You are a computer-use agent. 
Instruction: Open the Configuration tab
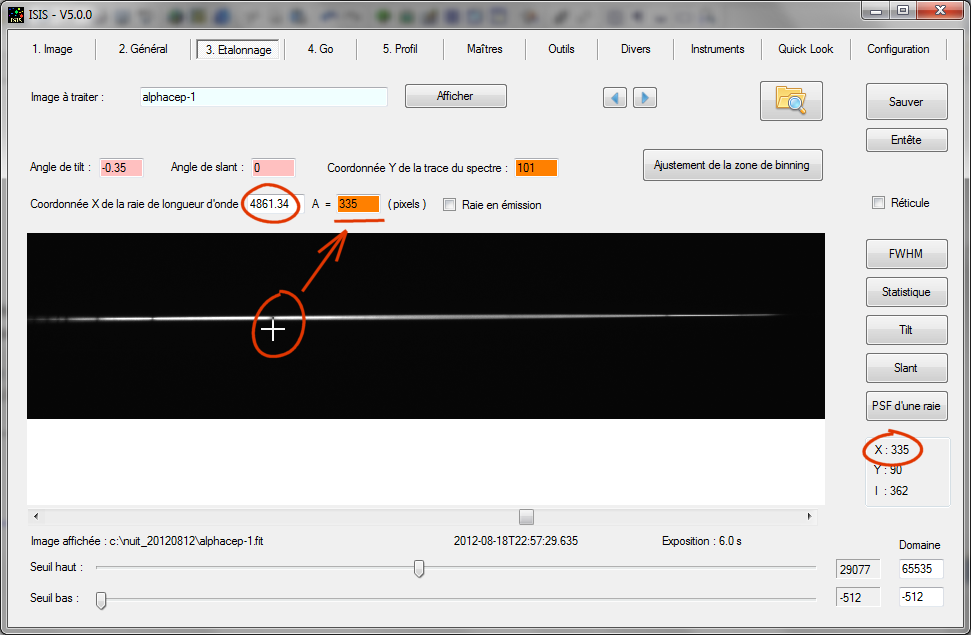pos(898,49)
